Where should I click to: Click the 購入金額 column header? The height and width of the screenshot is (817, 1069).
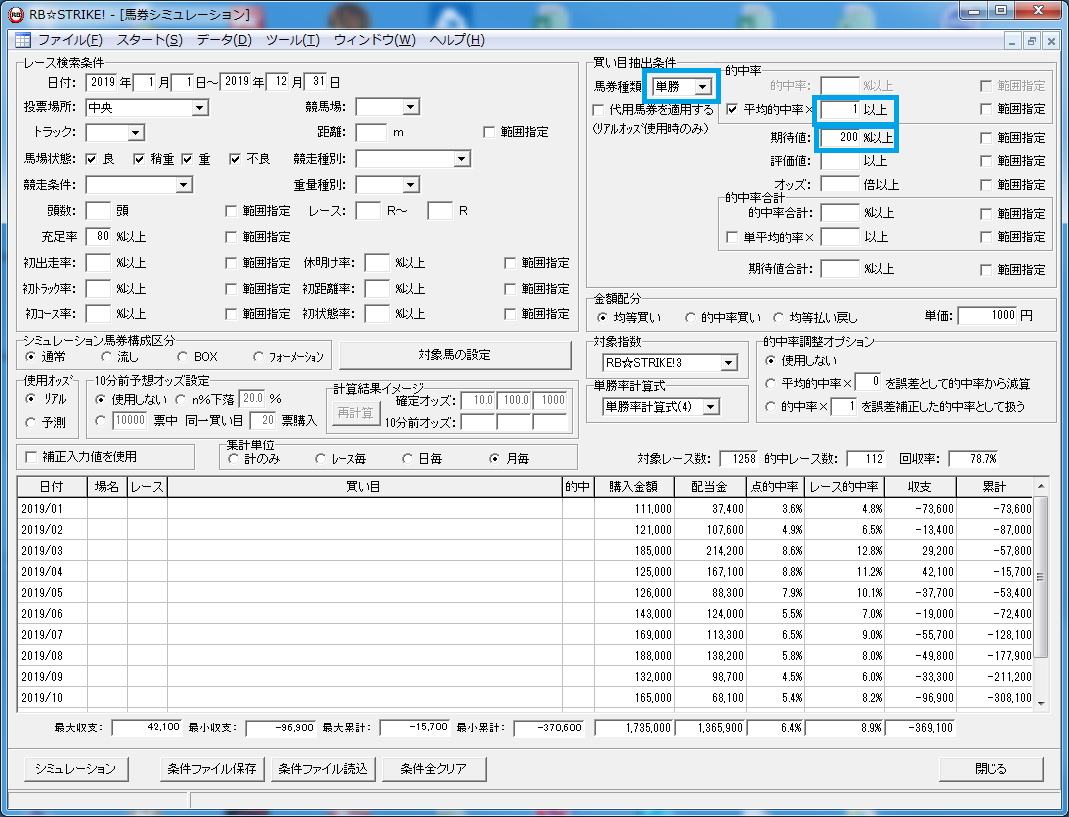point(634,487)
